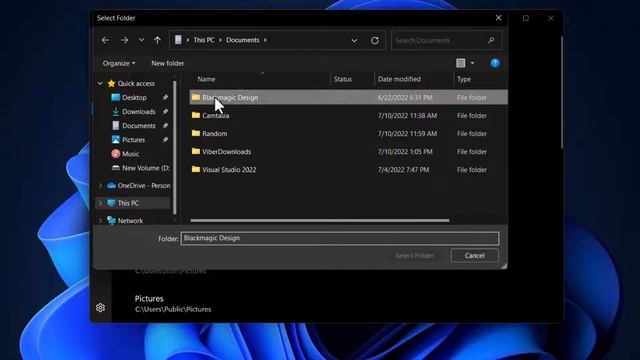Screen dimensions: 640x360
Task: Click the 7/4/2022 7:47 PM date cell
Action: pos(403,169)
